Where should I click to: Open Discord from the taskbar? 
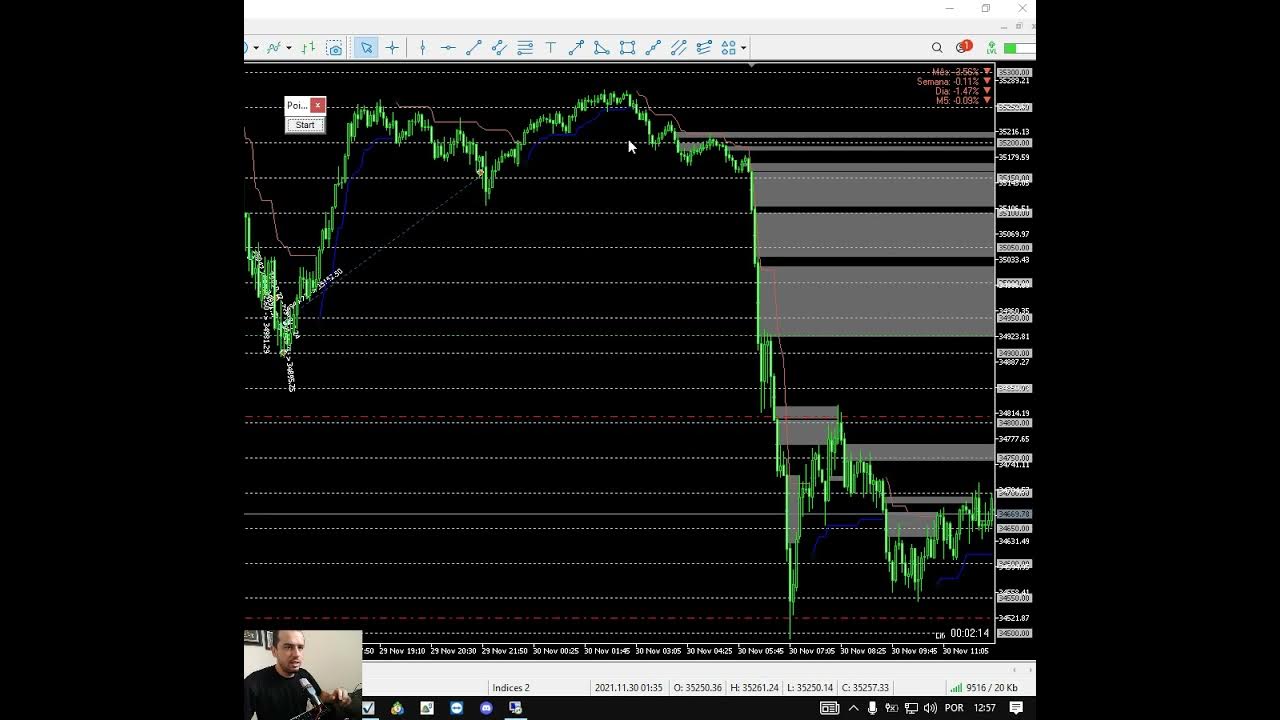(486, 708)
